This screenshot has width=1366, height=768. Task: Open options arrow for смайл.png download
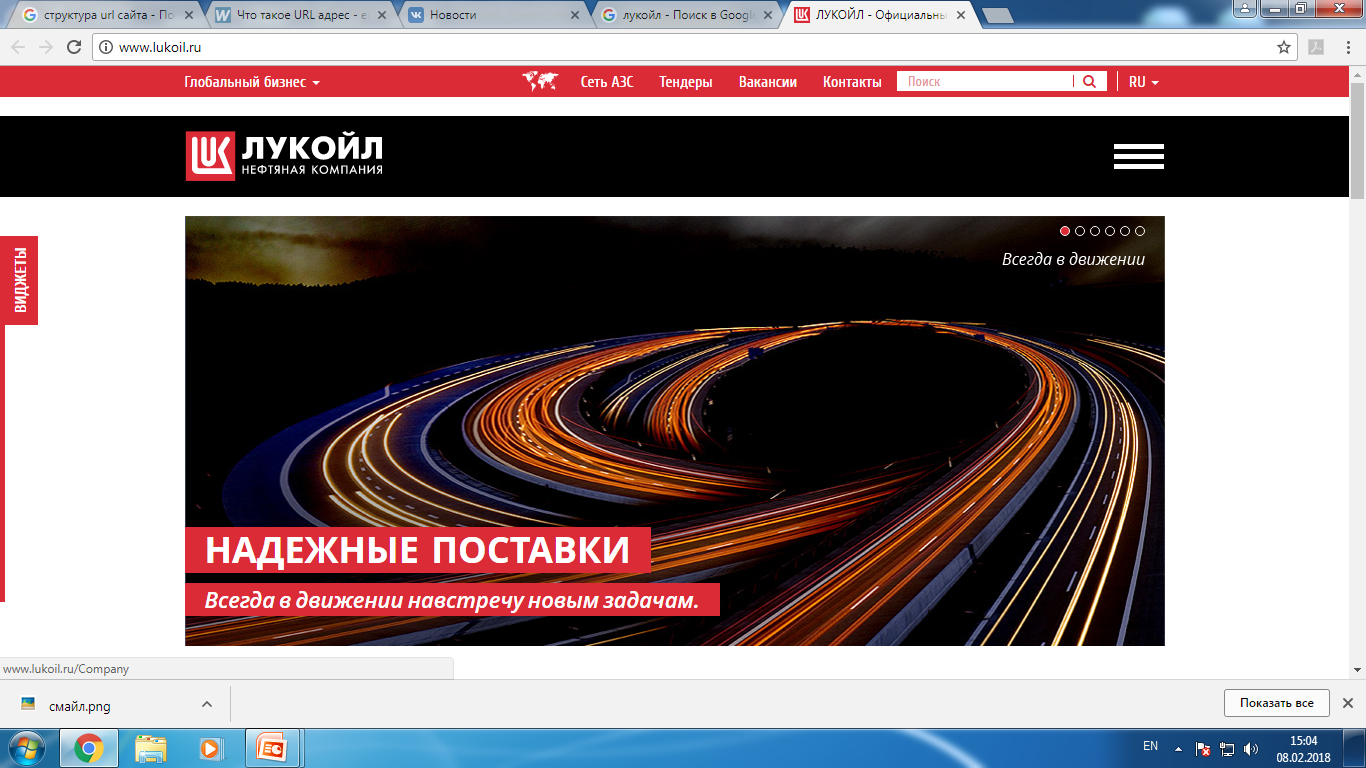tap(207, 704)
